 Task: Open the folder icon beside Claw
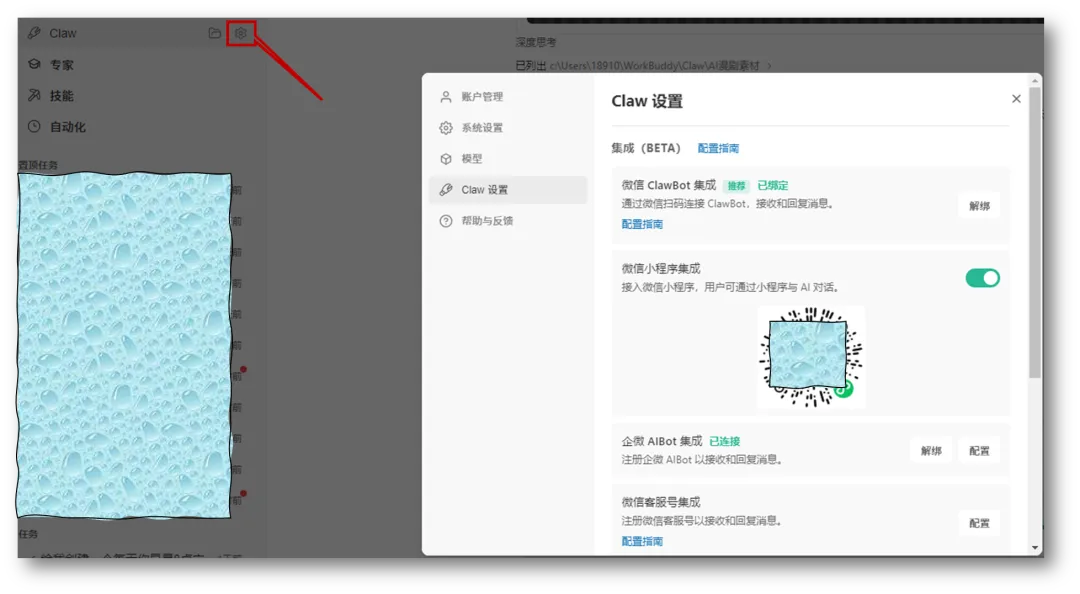(x=215, y=33)
